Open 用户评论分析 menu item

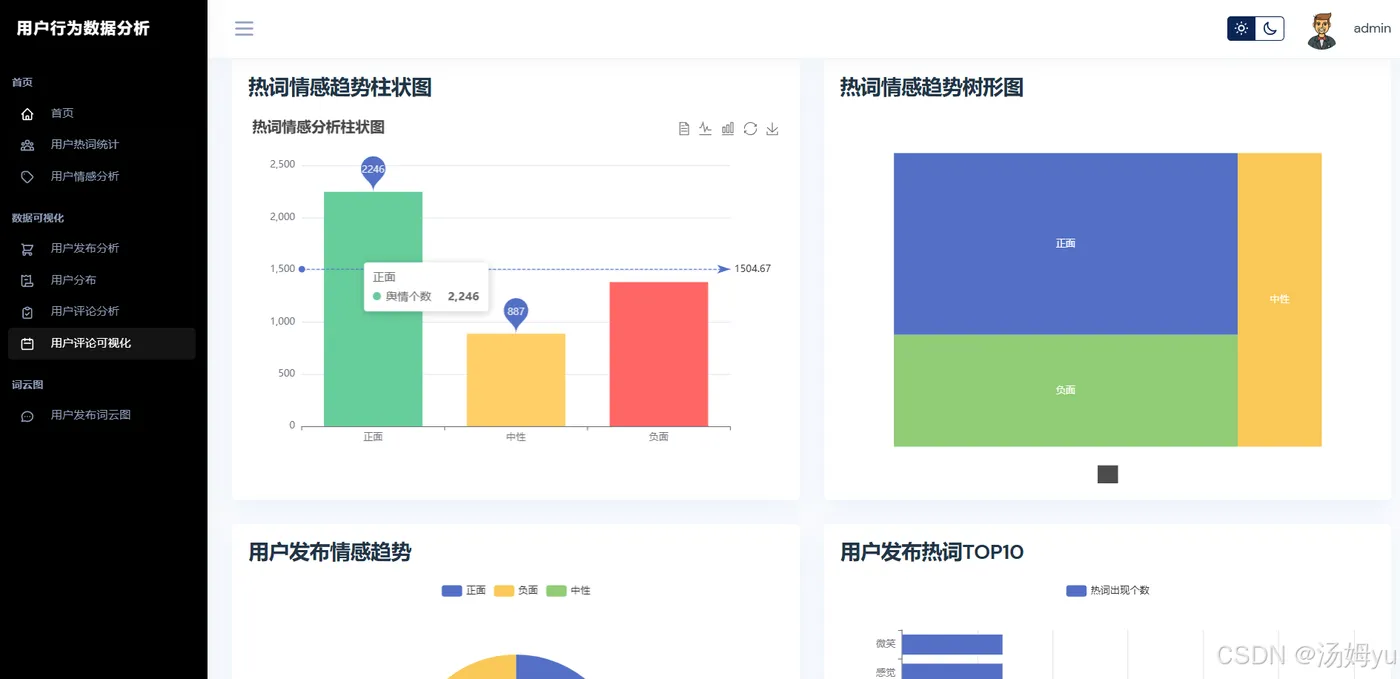pos(101,311)
